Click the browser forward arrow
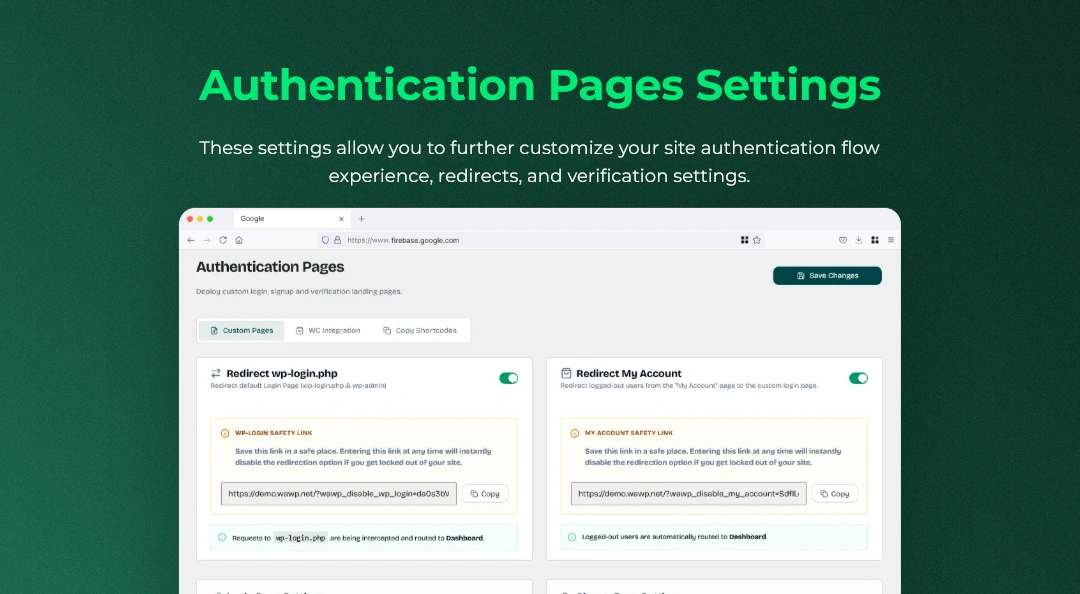The image size is (1080, 594). tap(207, 240)
